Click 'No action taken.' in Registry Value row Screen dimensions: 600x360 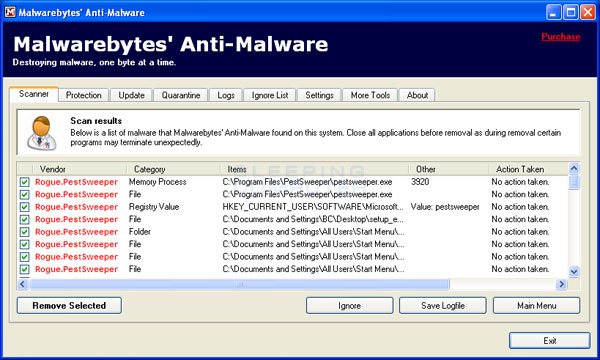point(520,207)
